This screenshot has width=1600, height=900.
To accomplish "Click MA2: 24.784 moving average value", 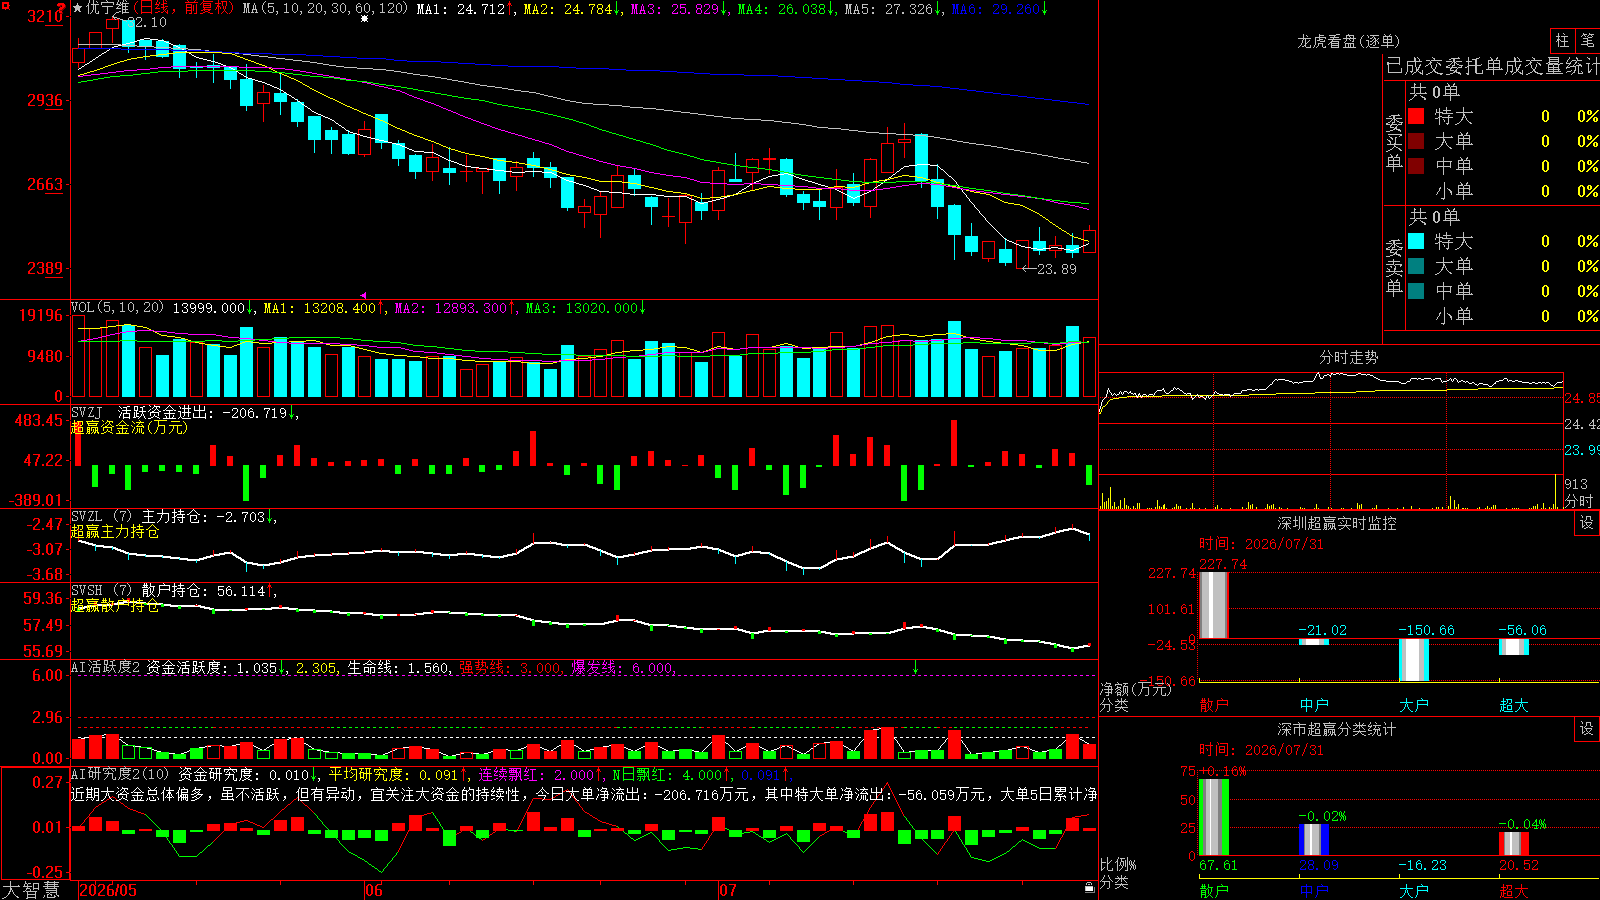I will tap(572, 8).
